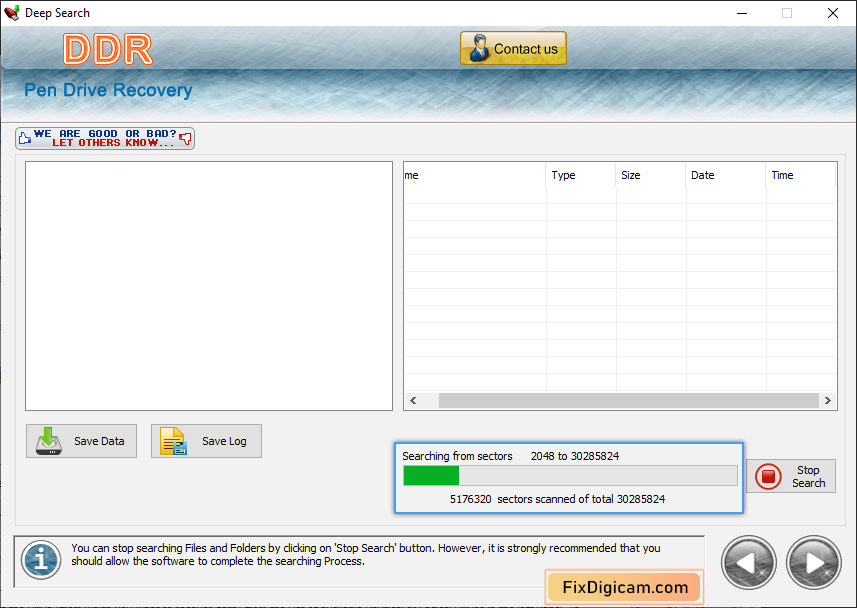The height and width of the screenshot is (608, 857).
Task: Click the file list left scroll arrow
Action: click(413, 400)
